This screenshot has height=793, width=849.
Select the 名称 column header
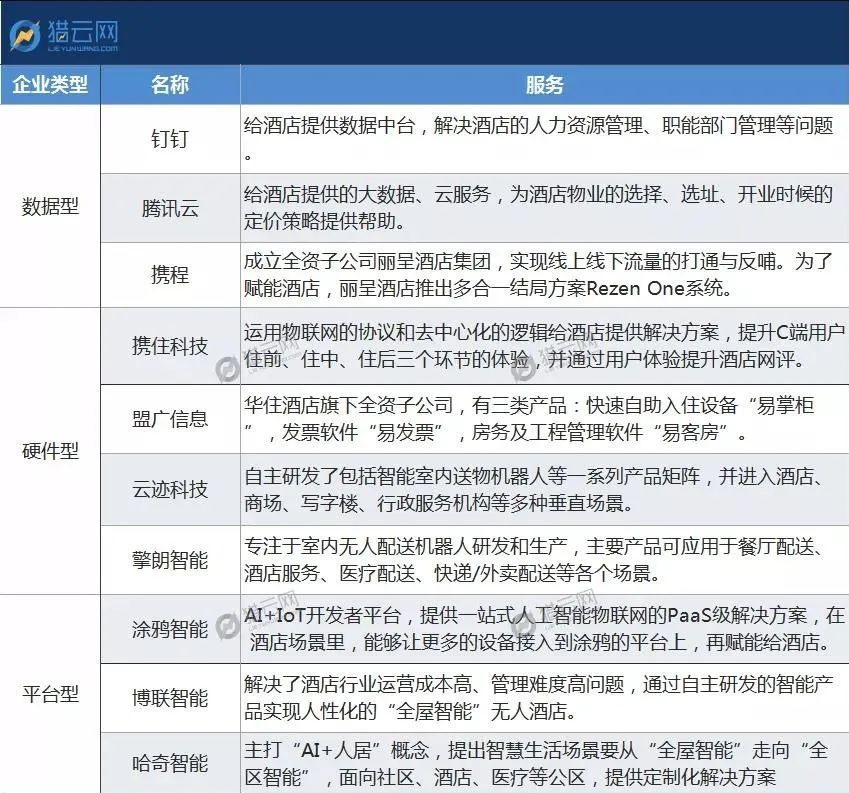(x=170, y=84)
